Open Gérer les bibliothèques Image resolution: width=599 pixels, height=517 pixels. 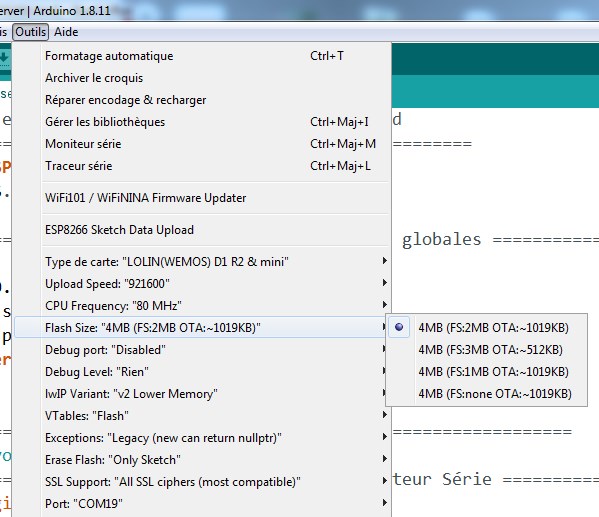click(201, 122)
